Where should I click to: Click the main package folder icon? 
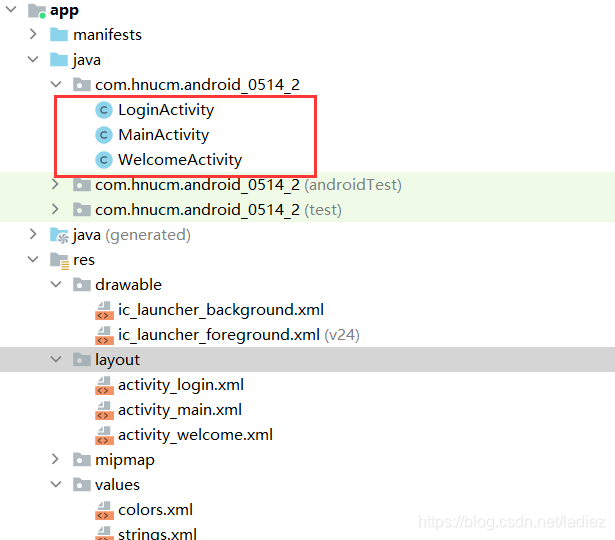(x=82, y=84)
